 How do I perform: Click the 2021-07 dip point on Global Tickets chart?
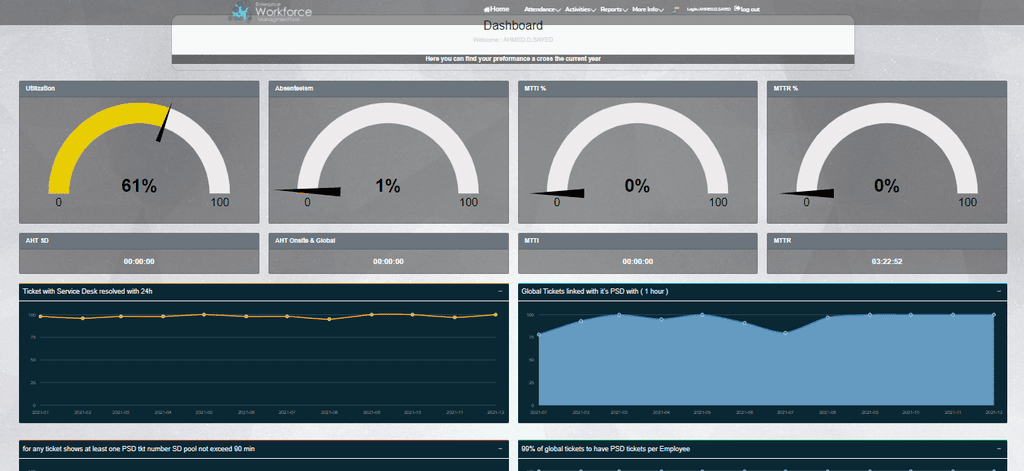(x=785, y=333)
